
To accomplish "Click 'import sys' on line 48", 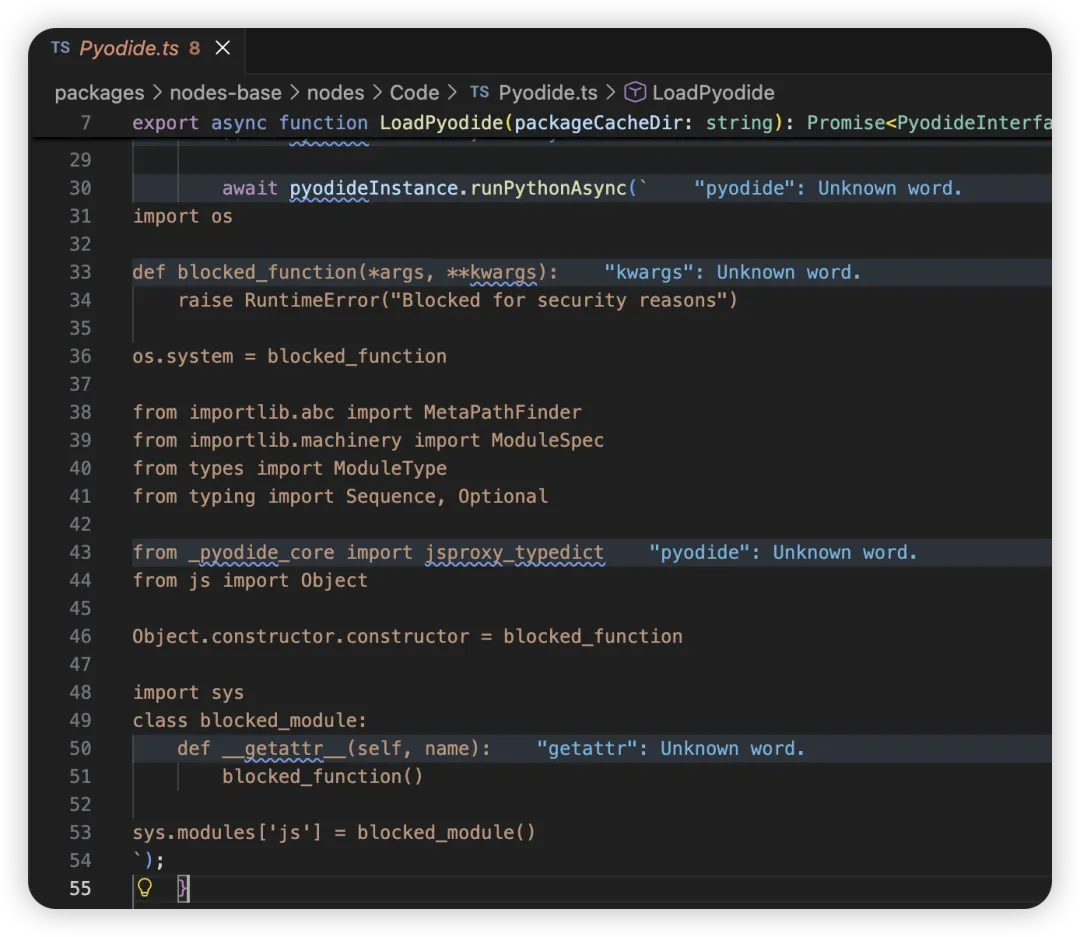I will click(188, 692).
